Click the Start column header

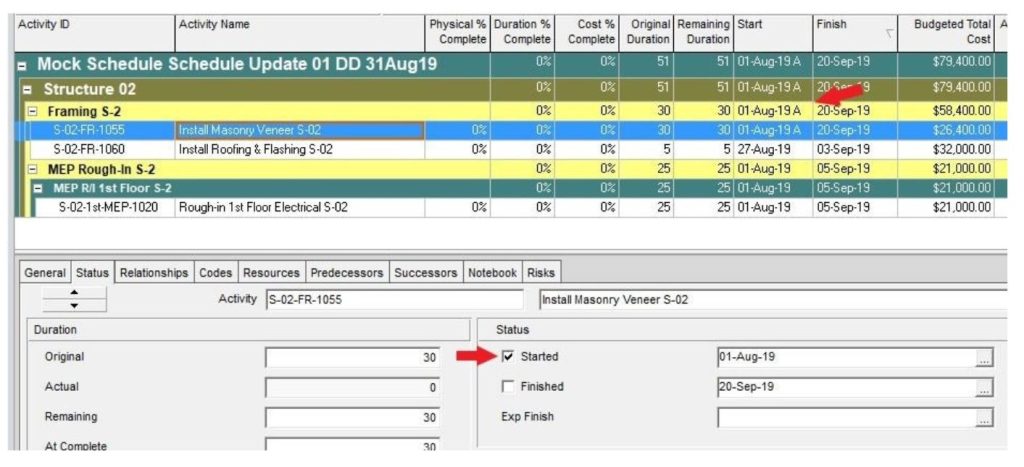(x=773, y=33)
